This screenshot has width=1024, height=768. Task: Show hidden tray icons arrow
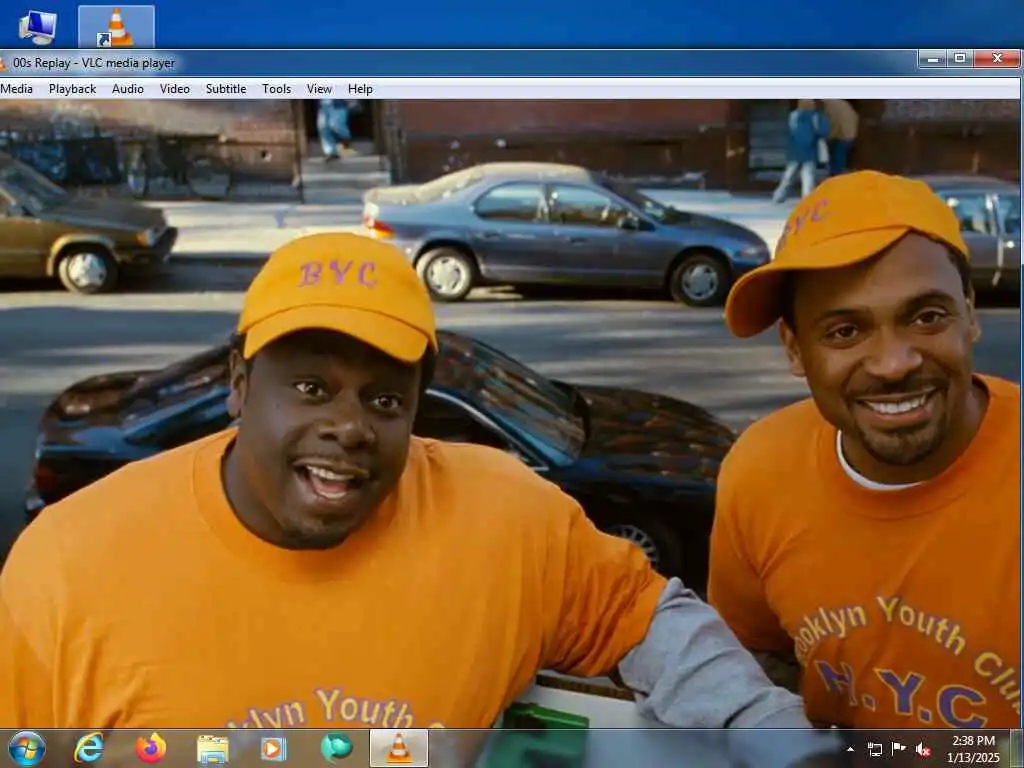[x=850, y=749]
